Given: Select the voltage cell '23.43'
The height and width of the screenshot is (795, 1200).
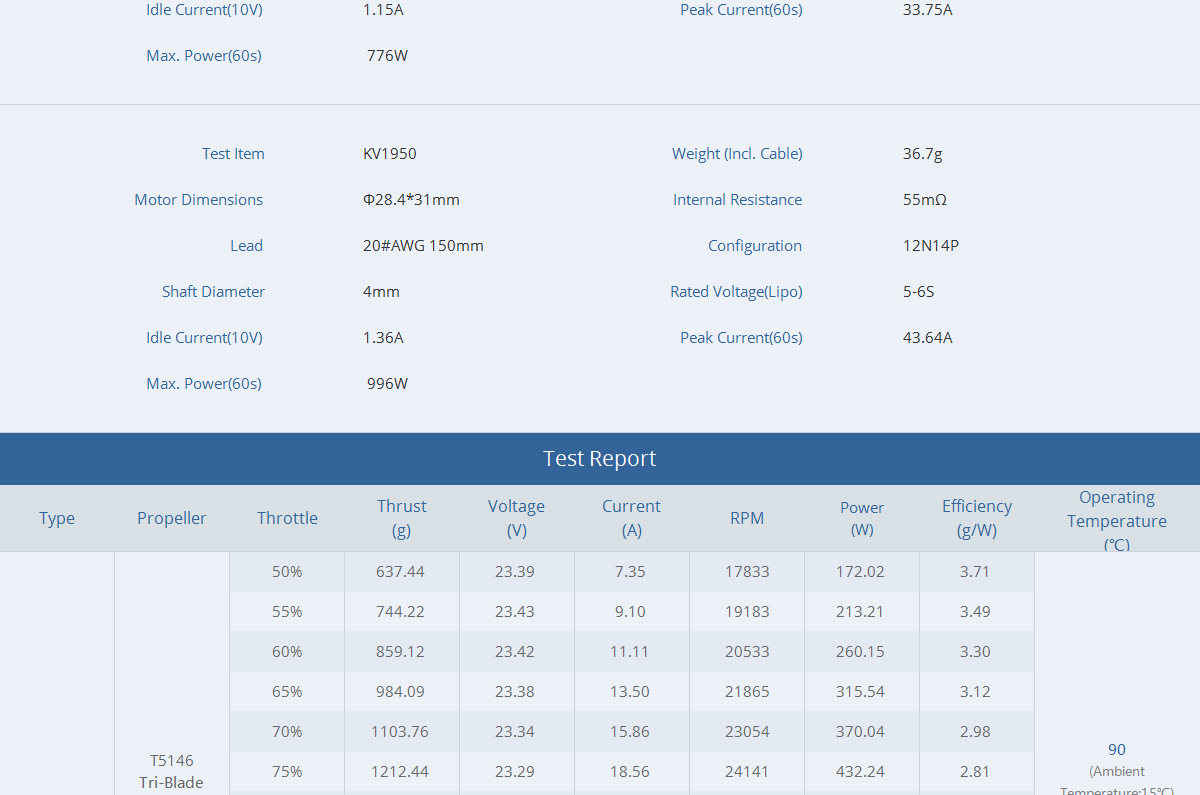Looking at the screenshot, I should coord(517,612).
